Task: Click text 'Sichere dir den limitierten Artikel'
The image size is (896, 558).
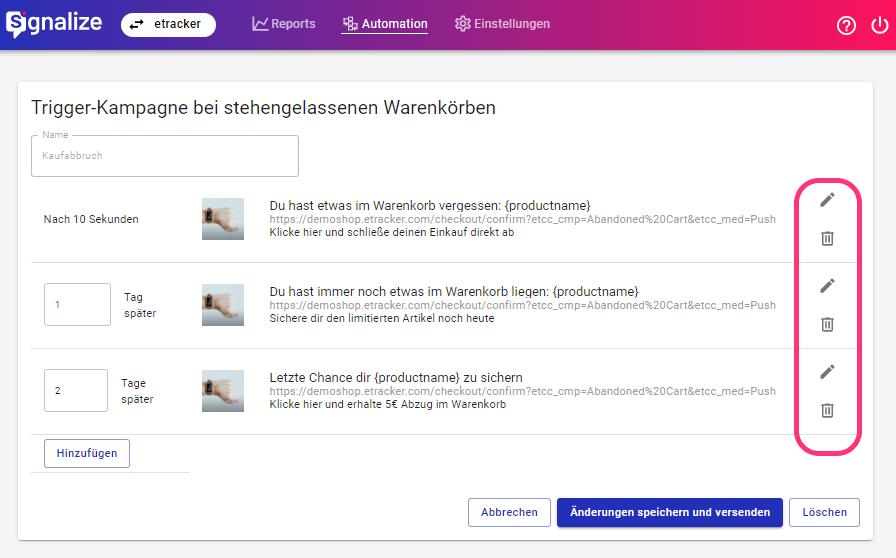Action: [x=382, y=318]
